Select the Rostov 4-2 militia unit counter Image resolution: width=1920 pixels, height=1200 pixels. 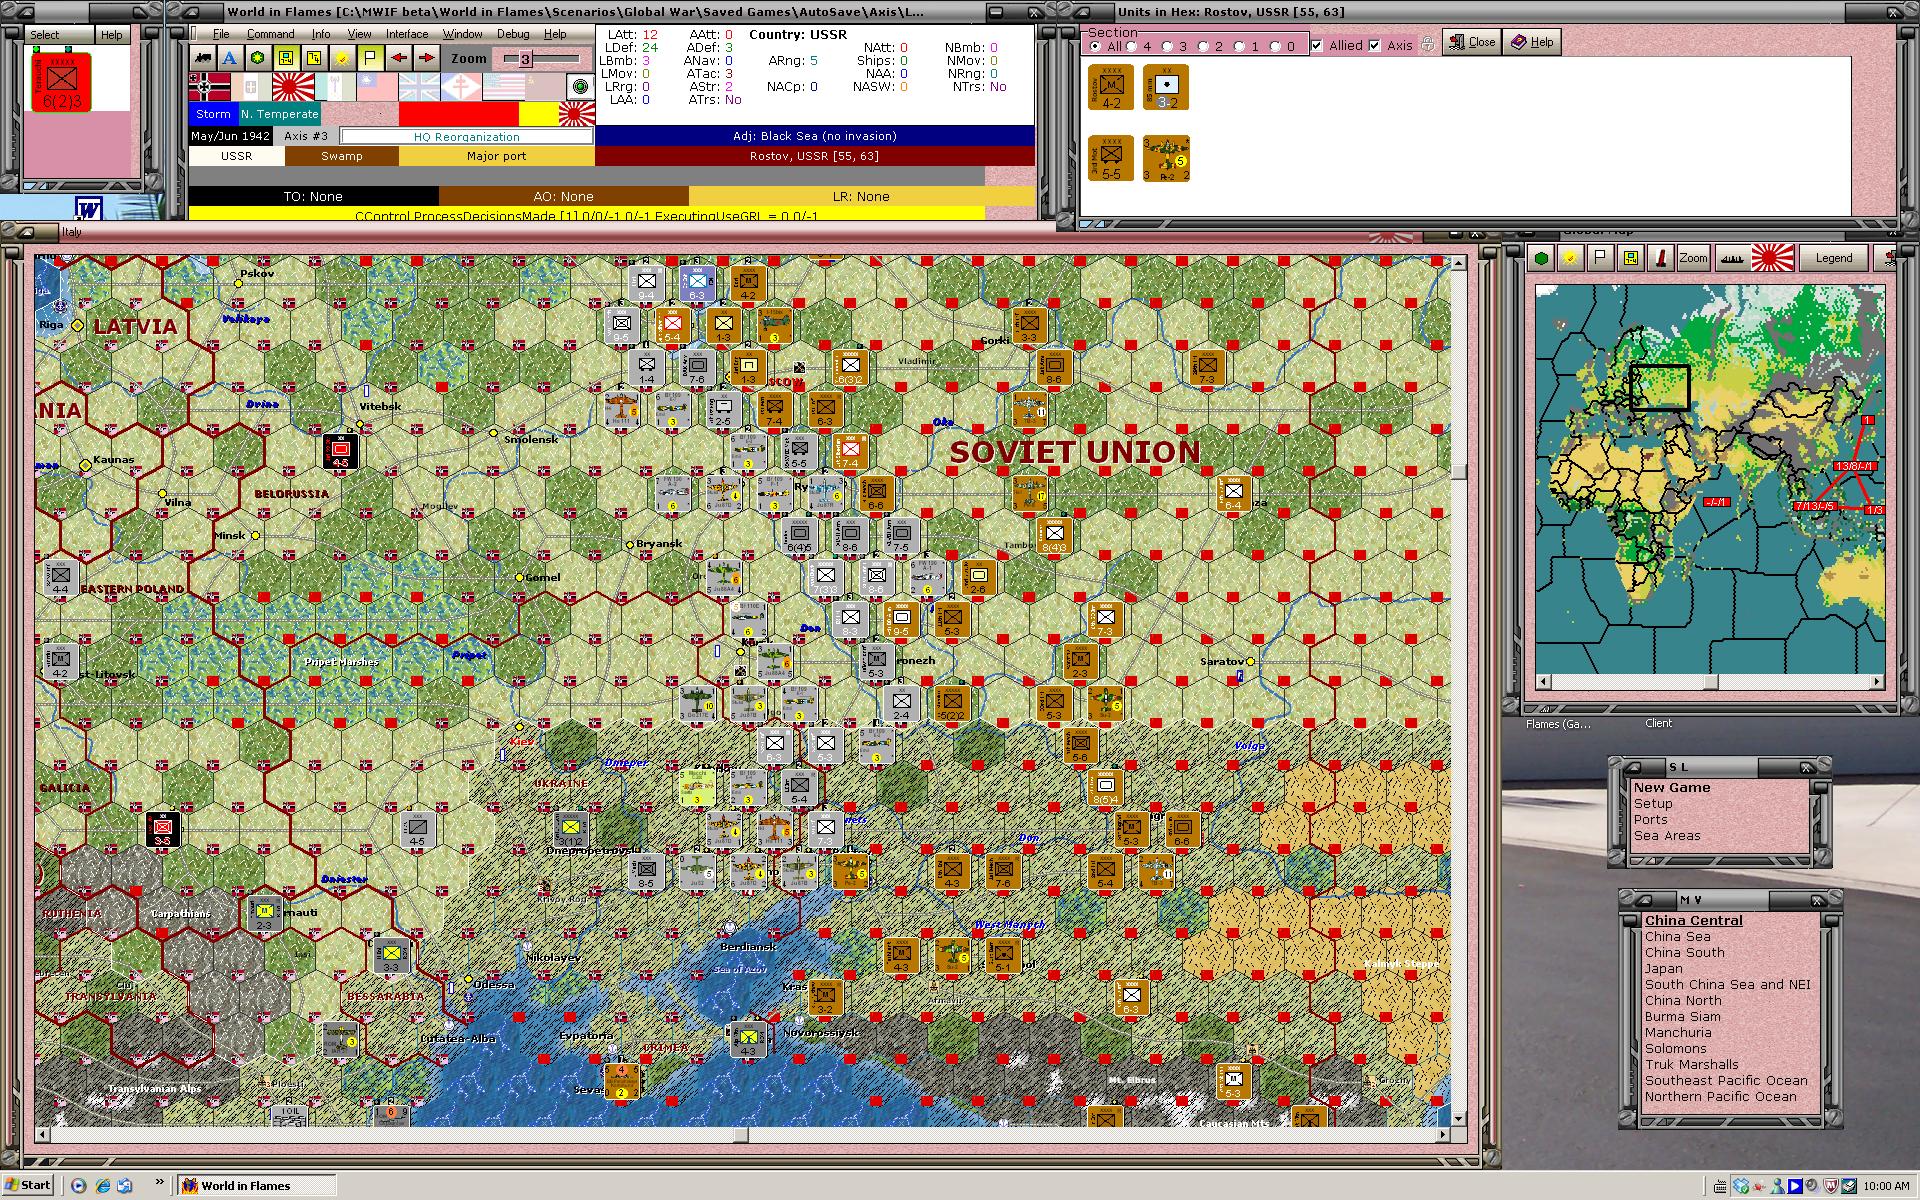point(1111,87)
